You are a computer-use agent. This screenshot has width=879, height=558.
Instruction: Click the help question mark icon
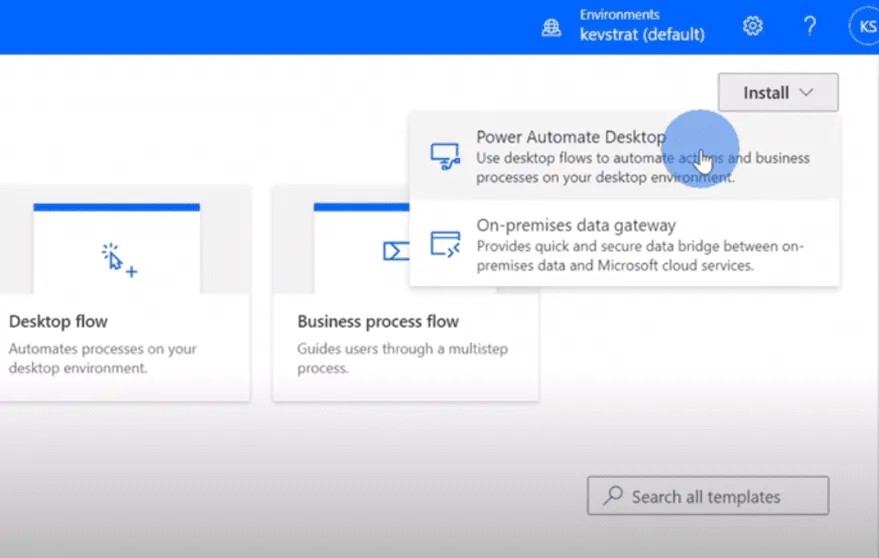point(809,26)
